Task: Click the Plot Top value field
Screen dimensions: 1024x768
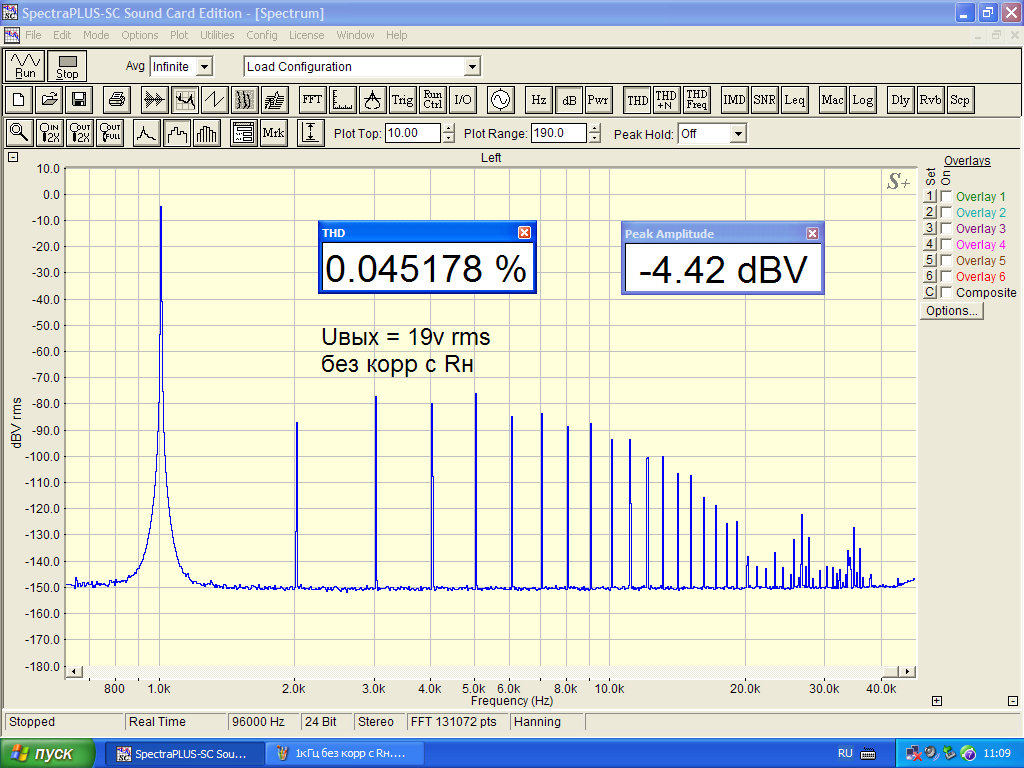Action: point(411,133)
